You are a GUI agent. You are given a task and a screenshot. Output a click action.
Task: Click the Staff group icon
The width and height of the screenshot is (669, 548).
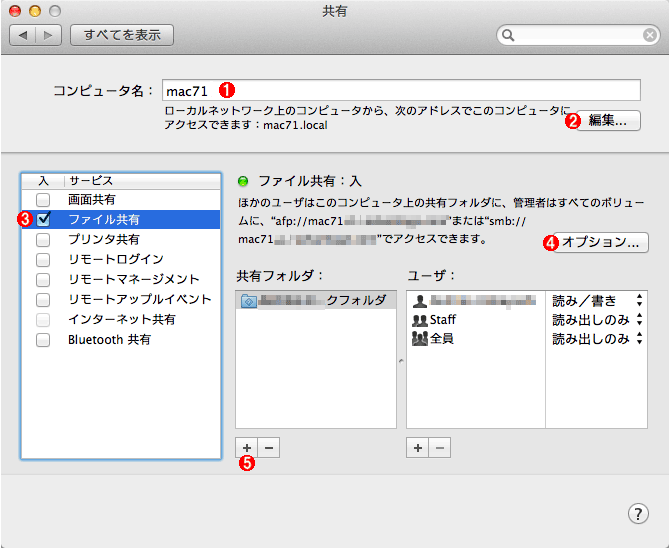tap(420, 320)
